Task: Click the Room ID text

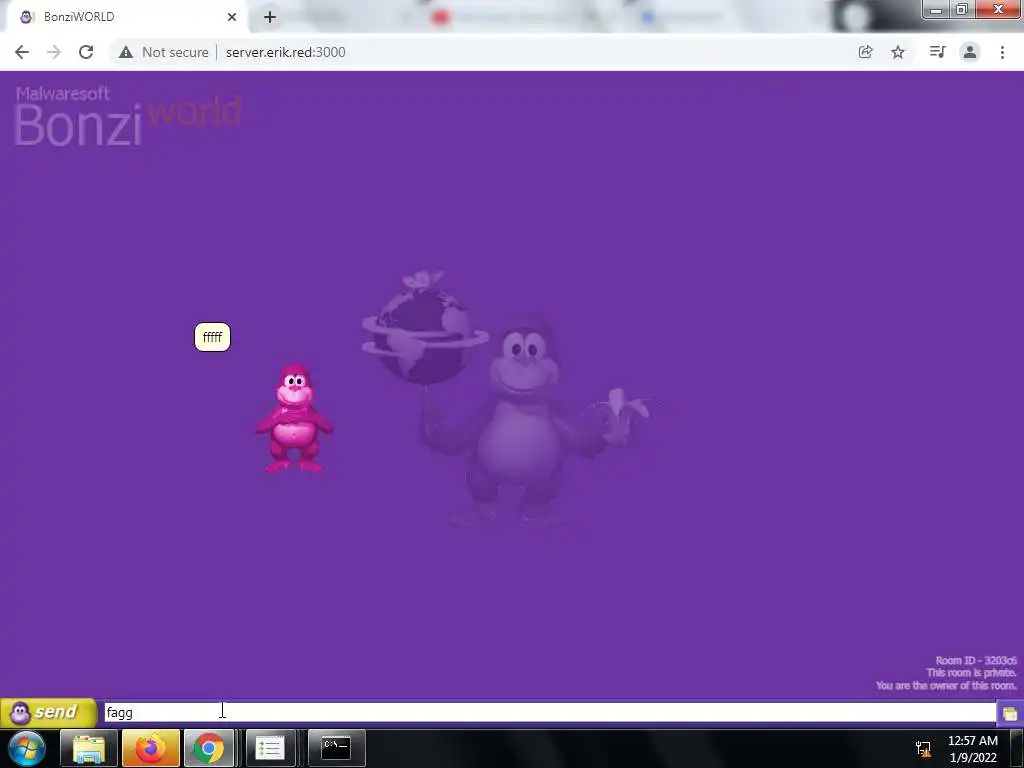Action: point(976,660)
